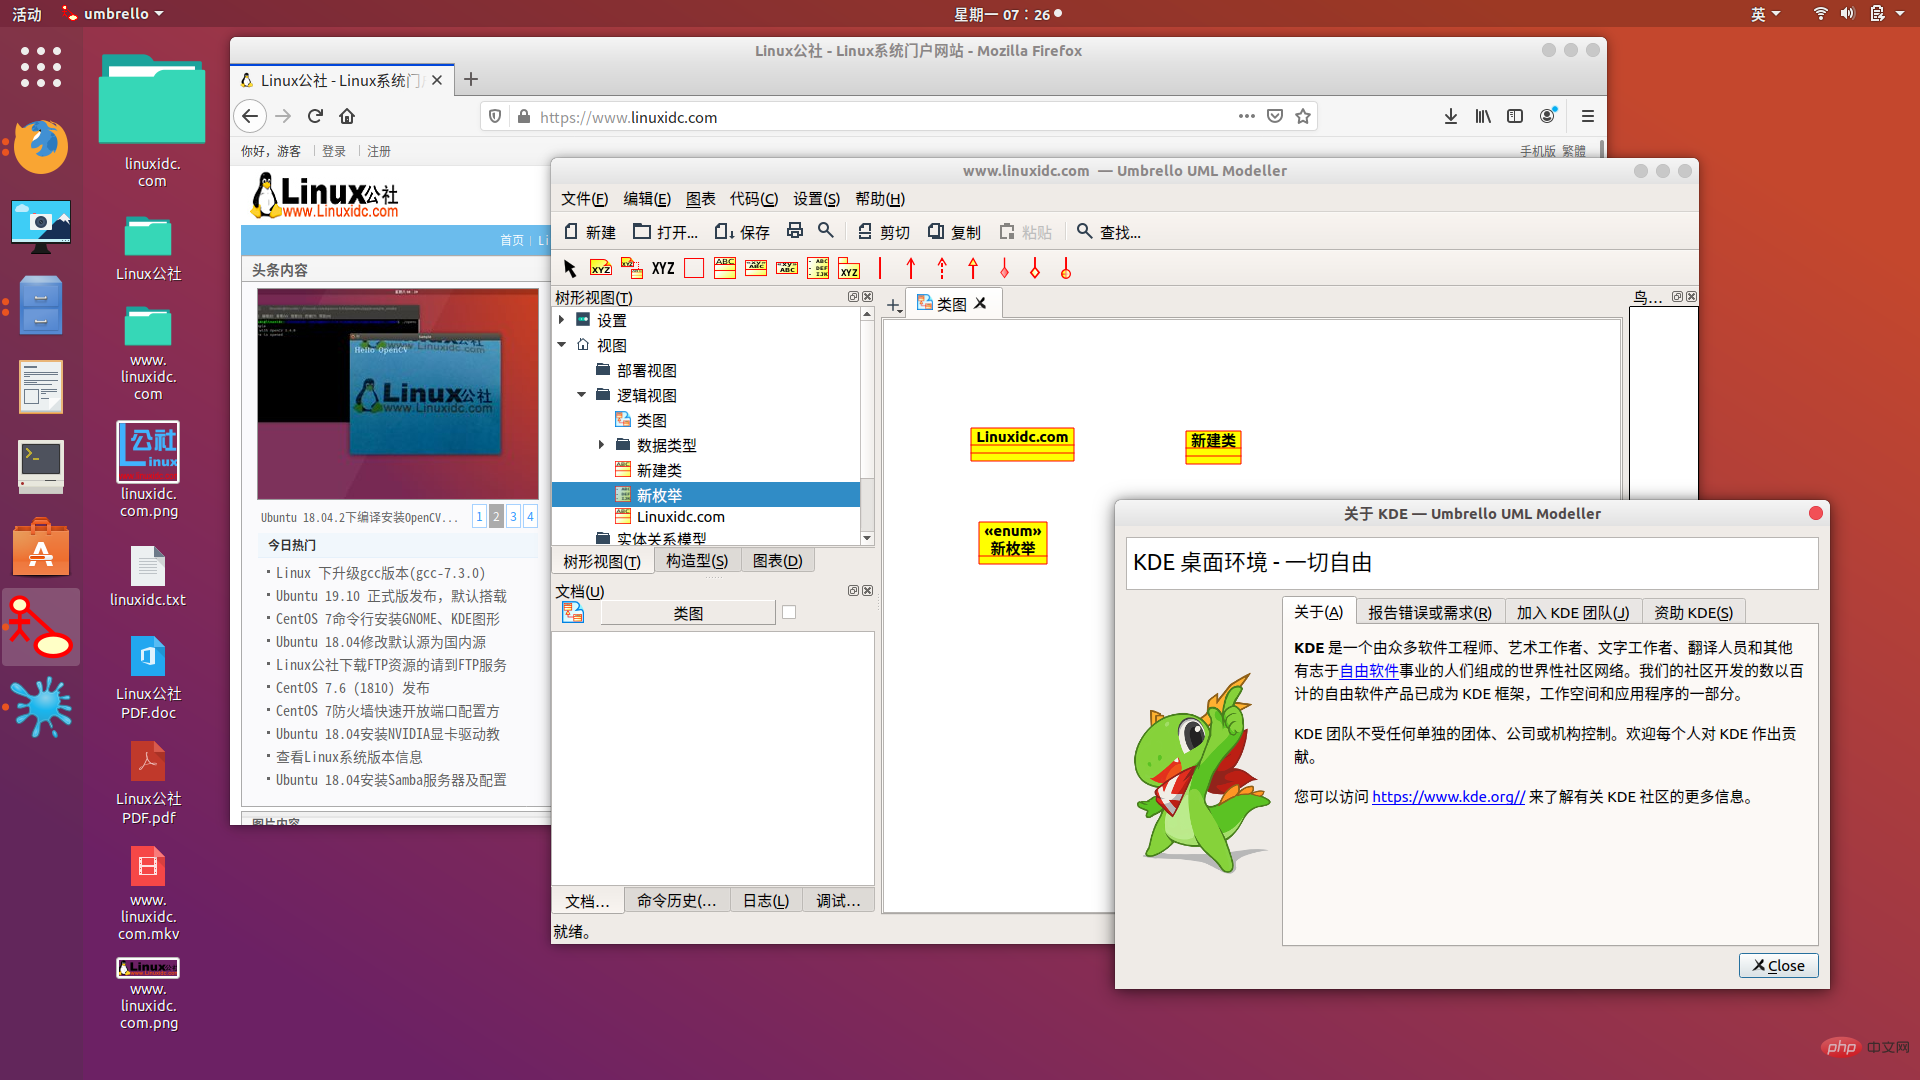Click the 类图 button in 文档 panel
The image size is (1920, 1080).
pos(688,613)
